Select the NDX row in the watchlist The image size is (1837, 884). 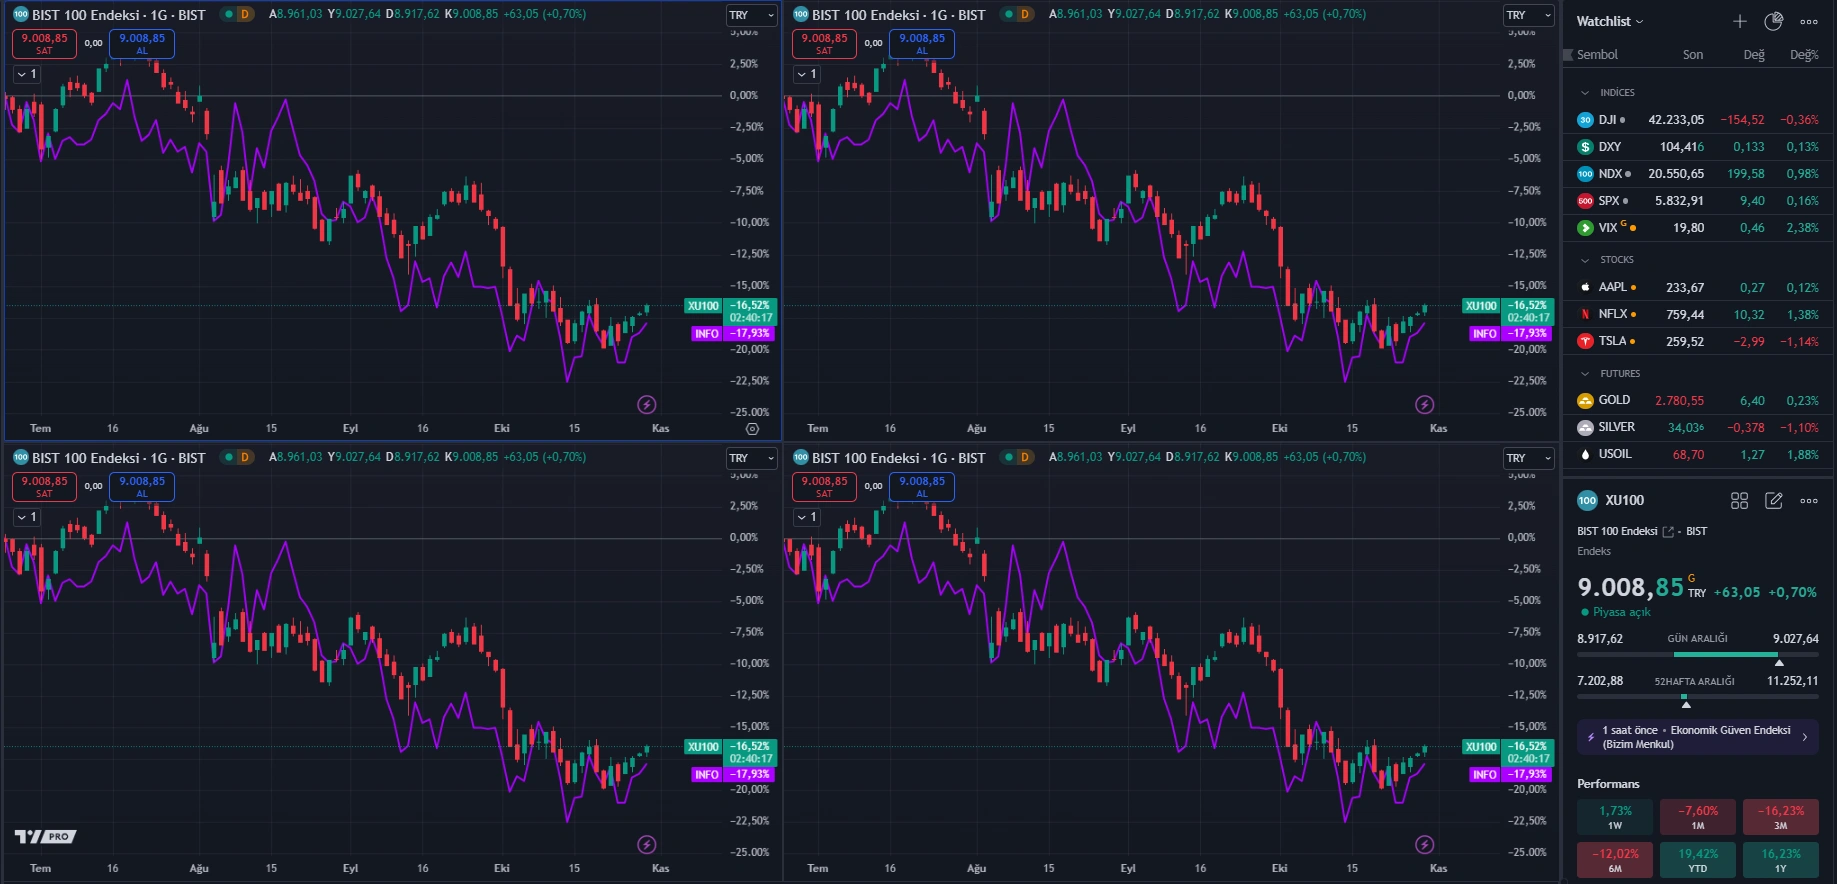click(x=1698, y=174)
